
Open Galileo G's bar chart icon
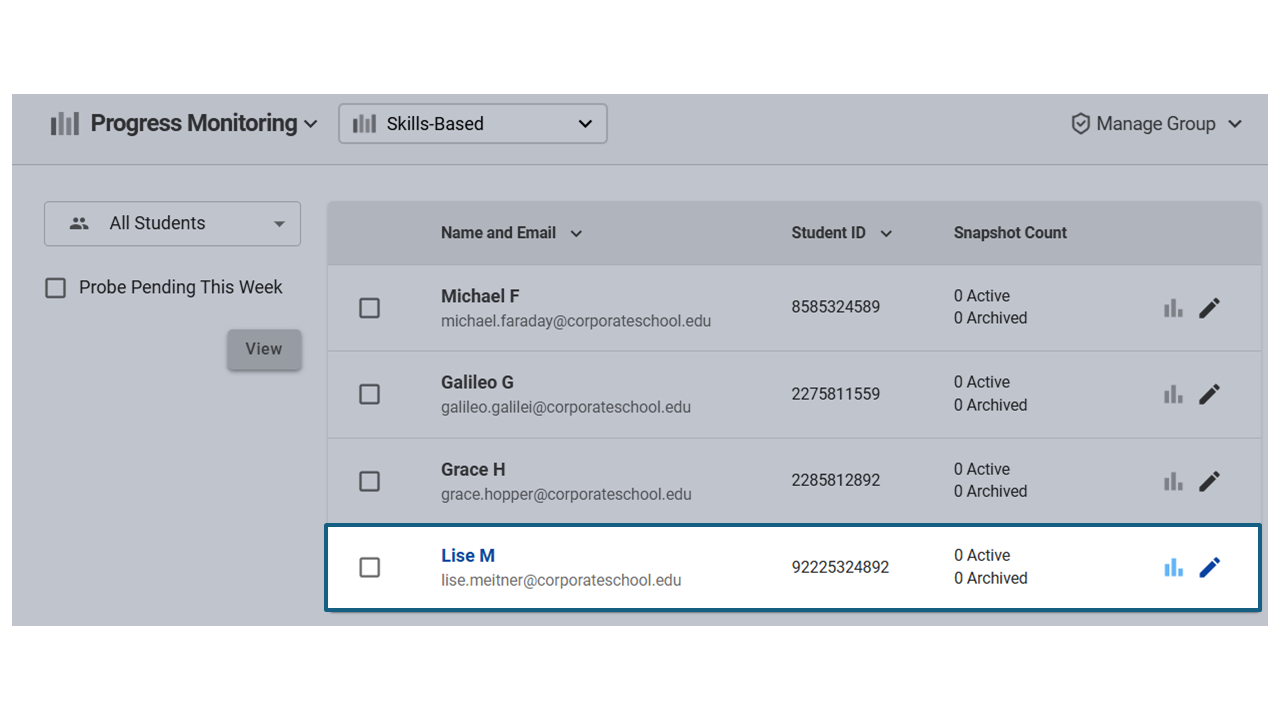click(1173, 394)
